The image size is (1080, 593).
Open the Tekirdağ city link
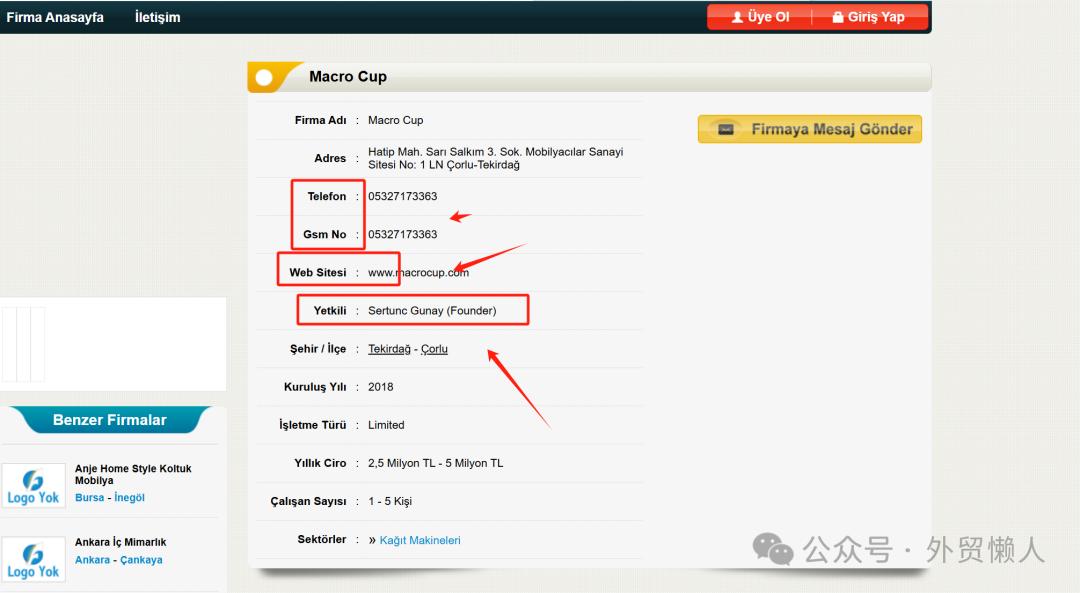pyautogui.click(x=389, y=349)
